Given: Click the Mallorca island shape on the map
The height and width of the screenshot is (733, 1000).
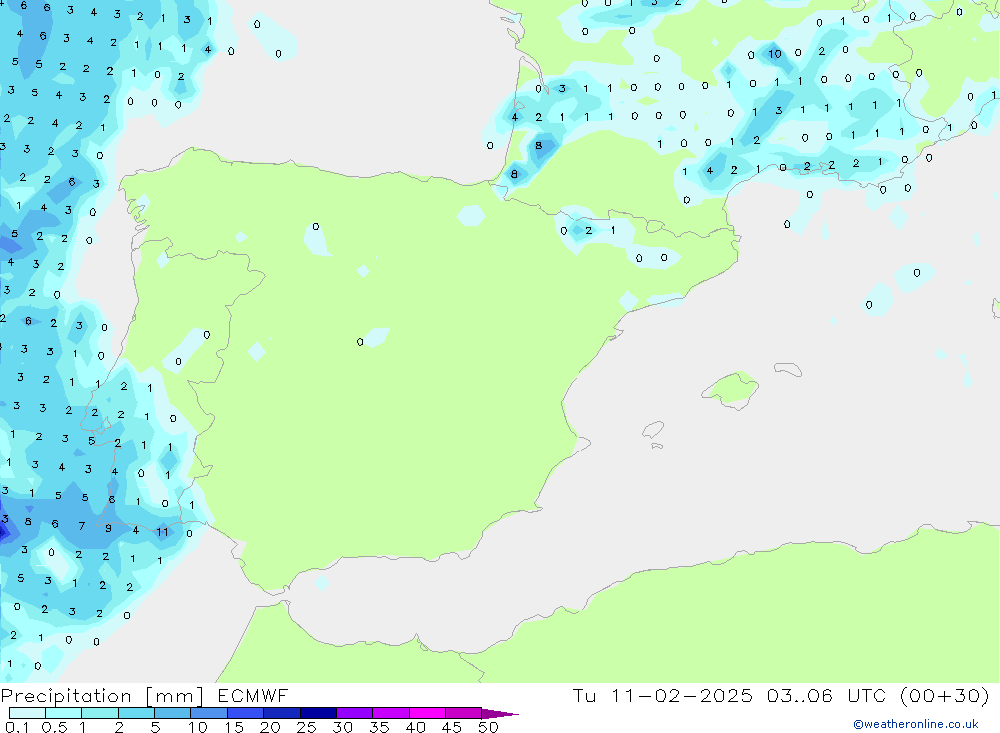Looking at the screenshot, I should tap(730, 389).
